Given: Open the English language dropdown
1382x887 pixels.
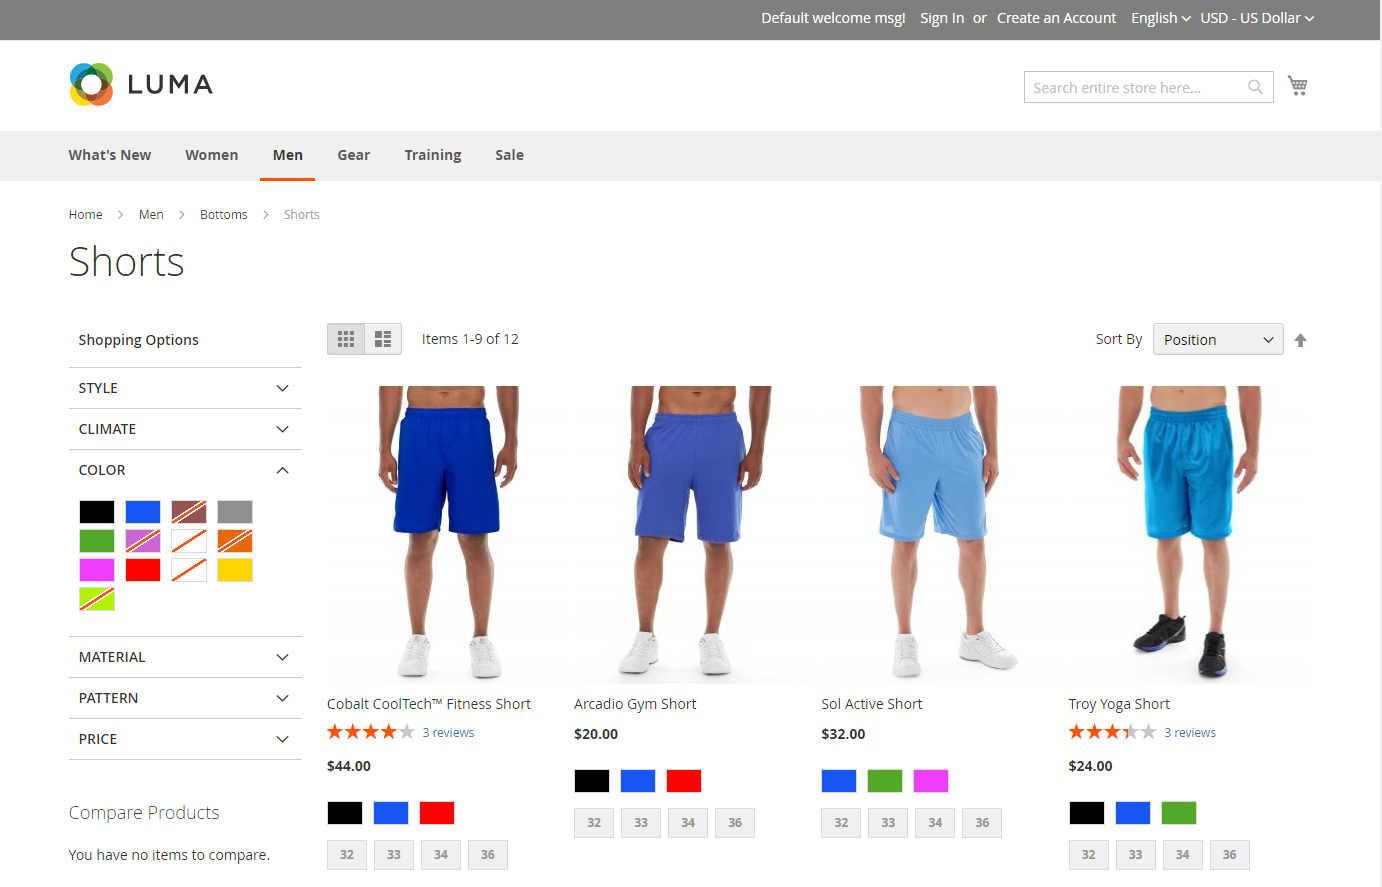Looking at the screenshot, I should tap(1161, 18).
